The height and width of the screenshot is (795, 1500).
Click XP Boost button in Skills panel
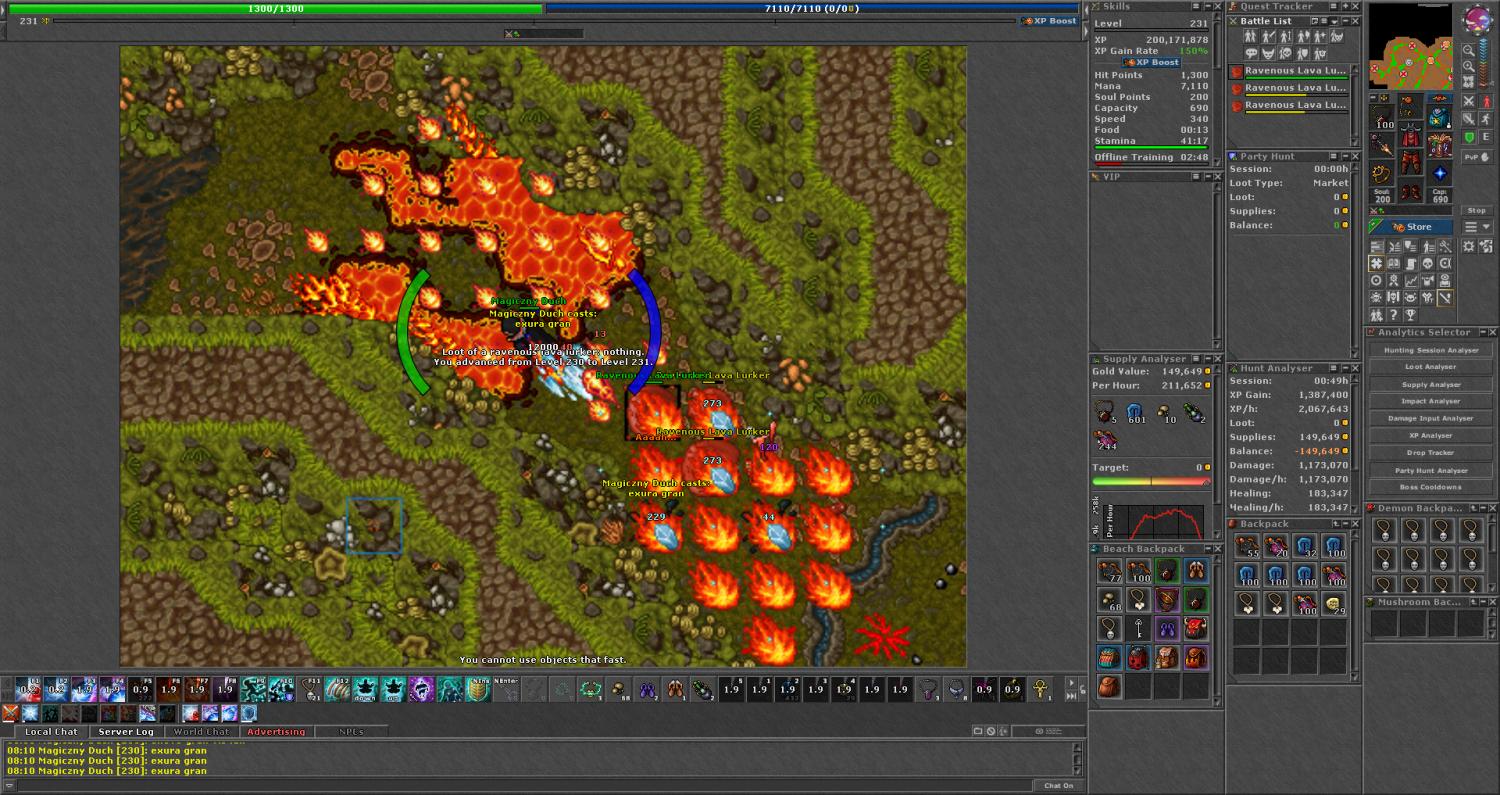[x=1152, y=62]
